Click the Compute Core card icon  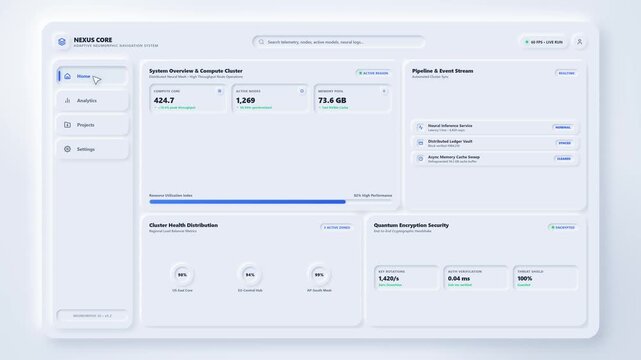click(x=220, y=91)
